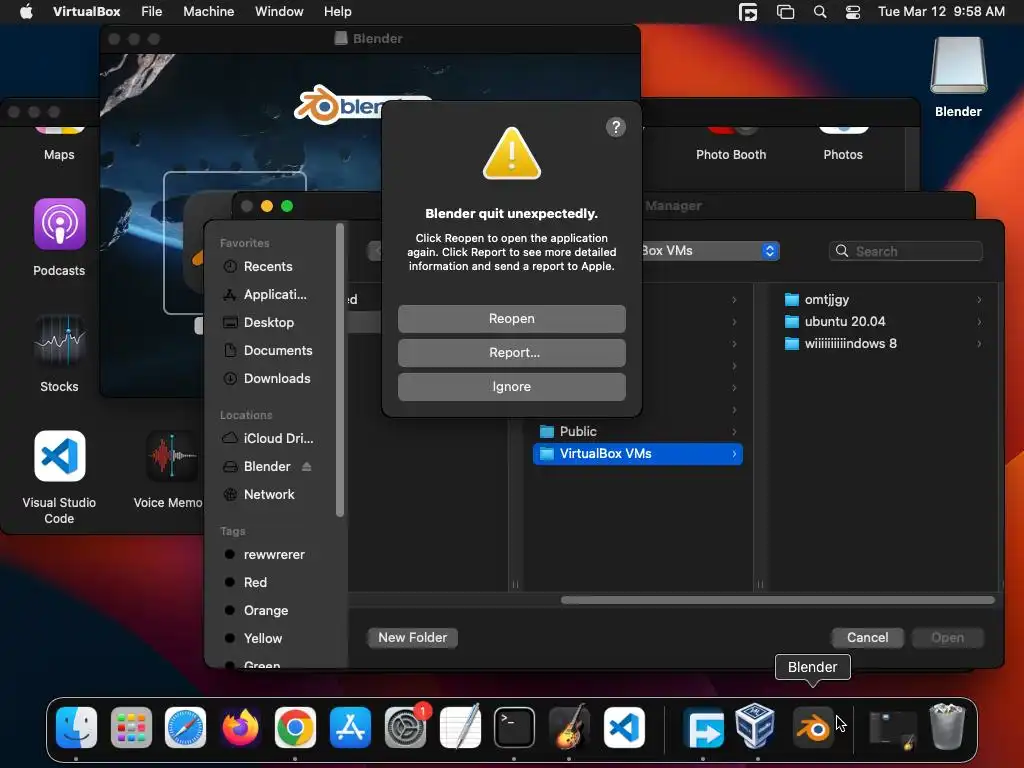This screenshot has height=768, width=1024.
Task: Open Terminal from the Dock
Action: coord(515,727)
